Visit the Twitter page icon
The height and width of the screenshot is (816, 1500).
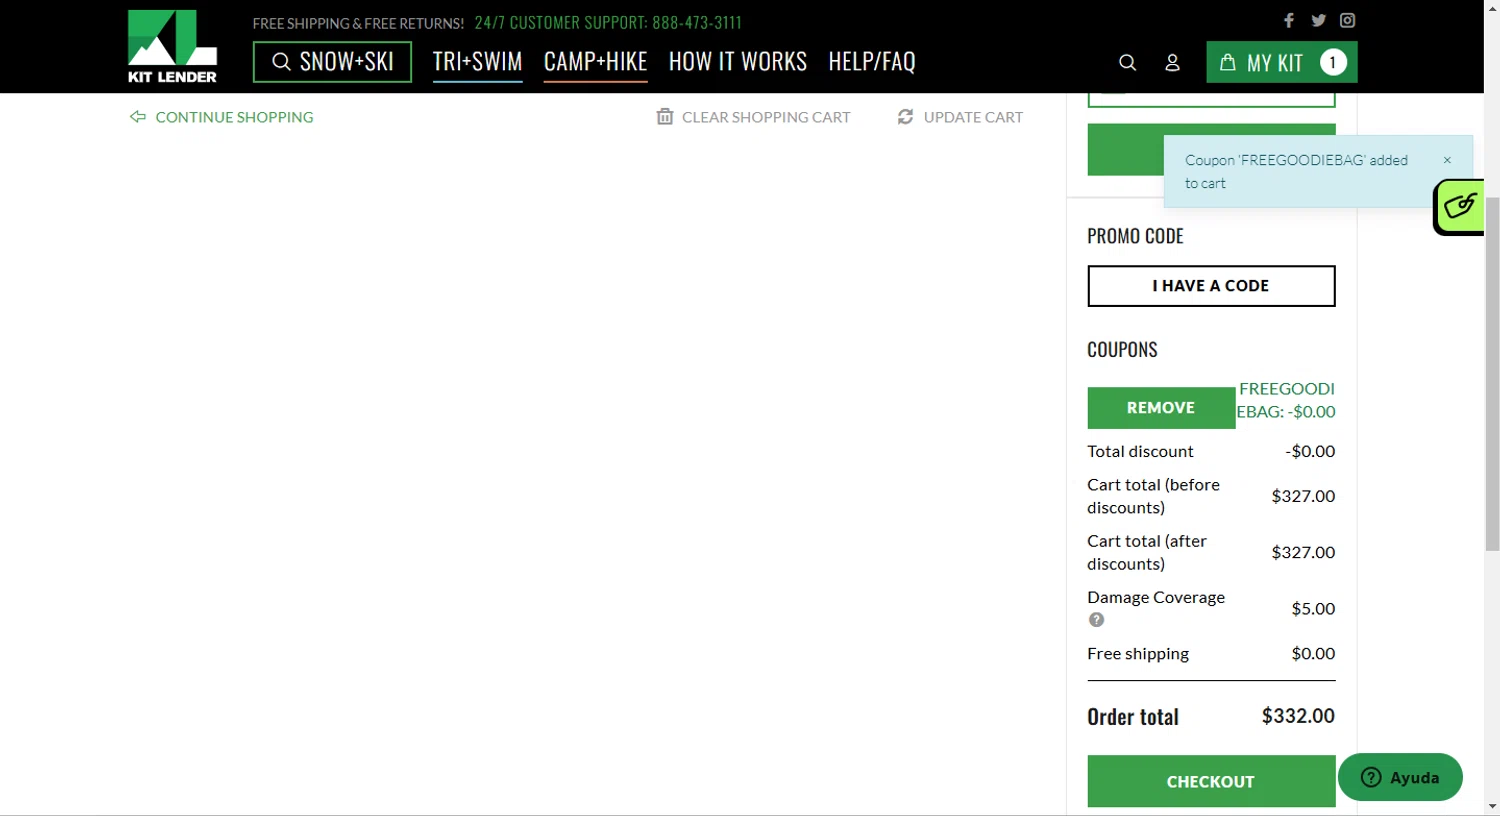click(1319, 20)
